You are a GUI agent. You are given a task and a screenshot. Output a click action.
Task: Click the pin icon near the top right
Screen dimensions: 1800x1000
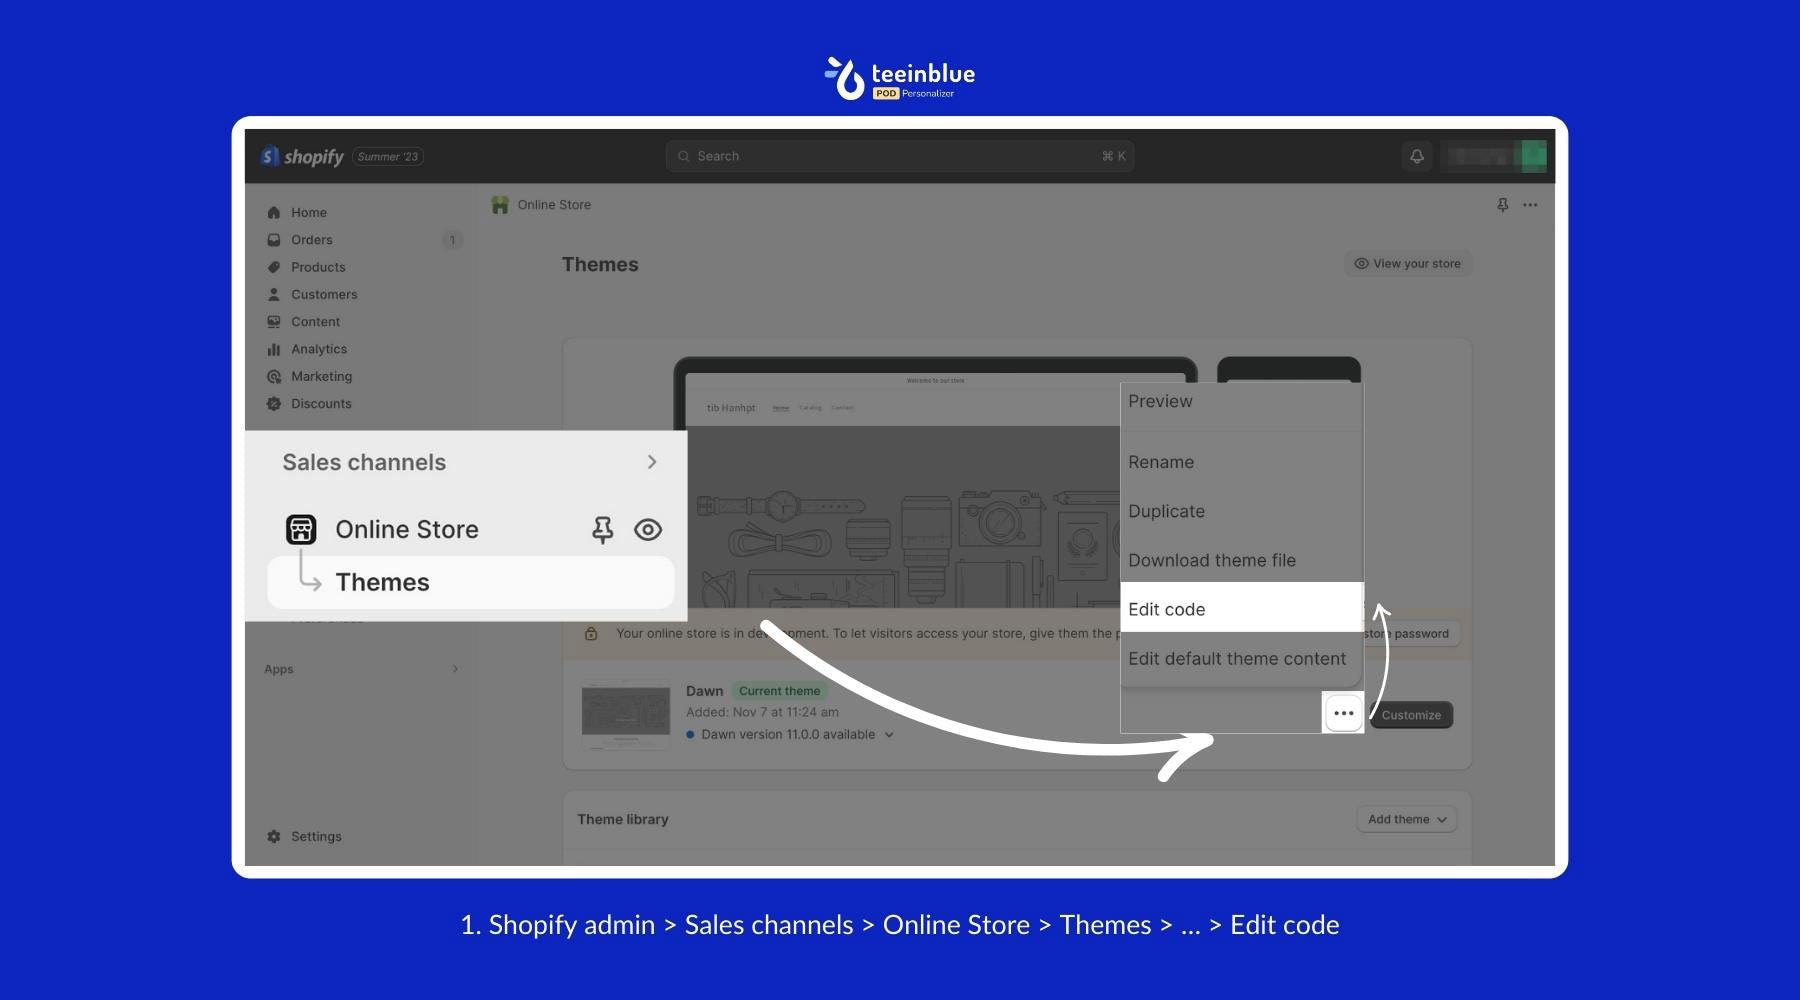[1502, 204]
